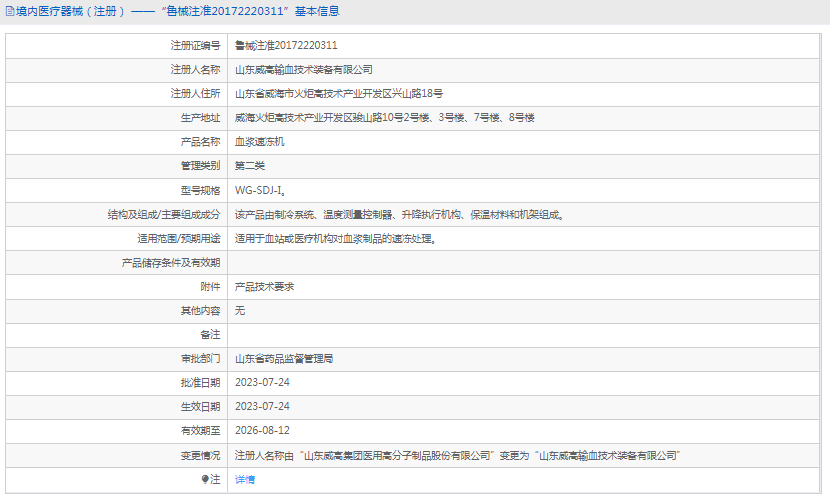
Task: Select approving authority 山东省药品监督管理局
Action: [284, 359]
